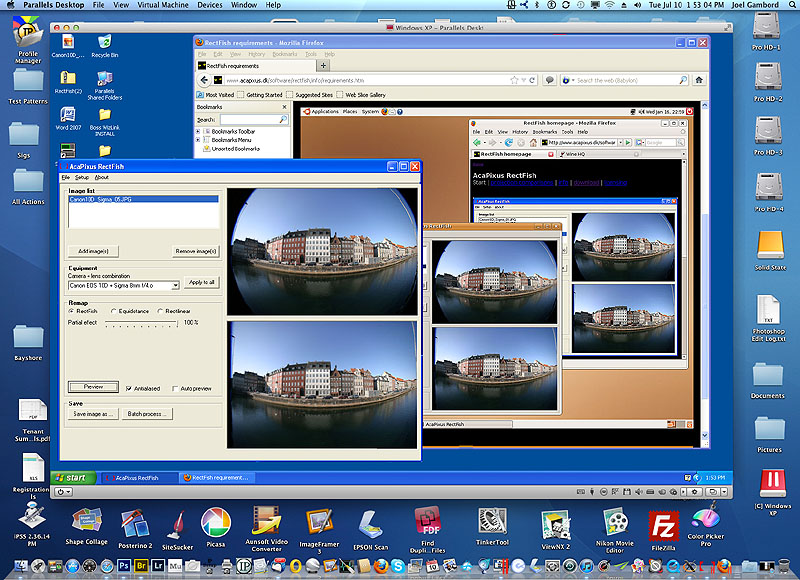This screenshot has height=580, width=800.
Task: Click RectFish requirements Firefox tab
Action: [256, 65]
